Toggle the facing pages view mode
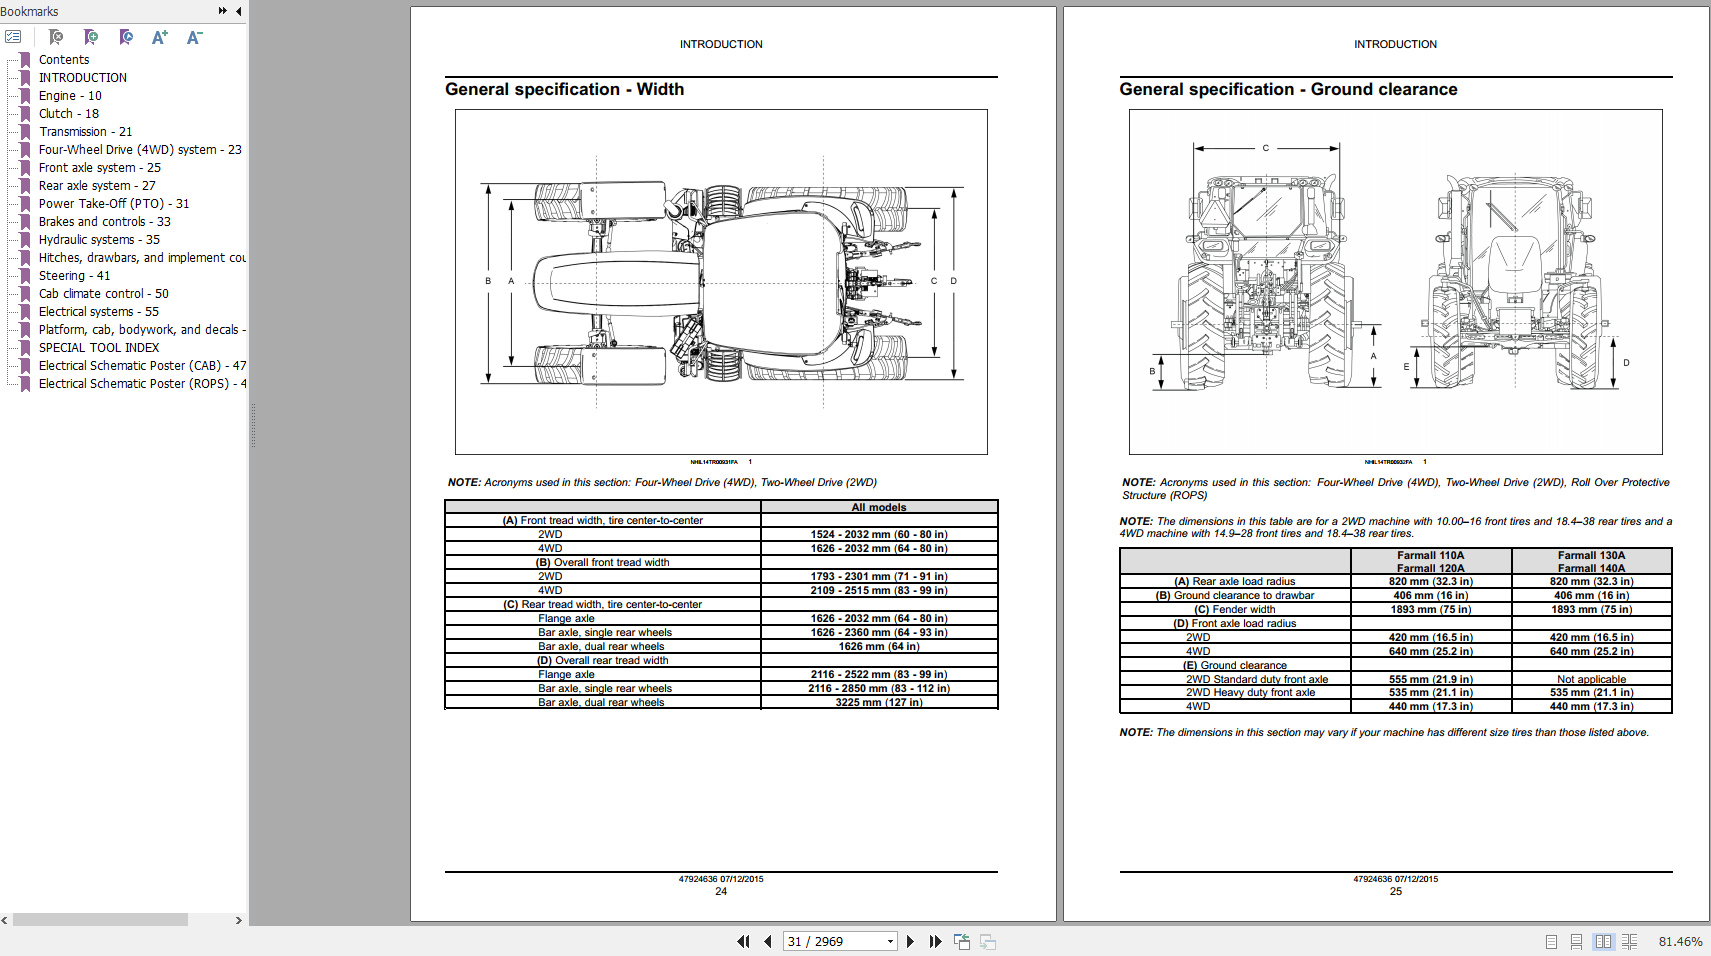This screenshot has width=1711, height=956. tap(1604, 942)
